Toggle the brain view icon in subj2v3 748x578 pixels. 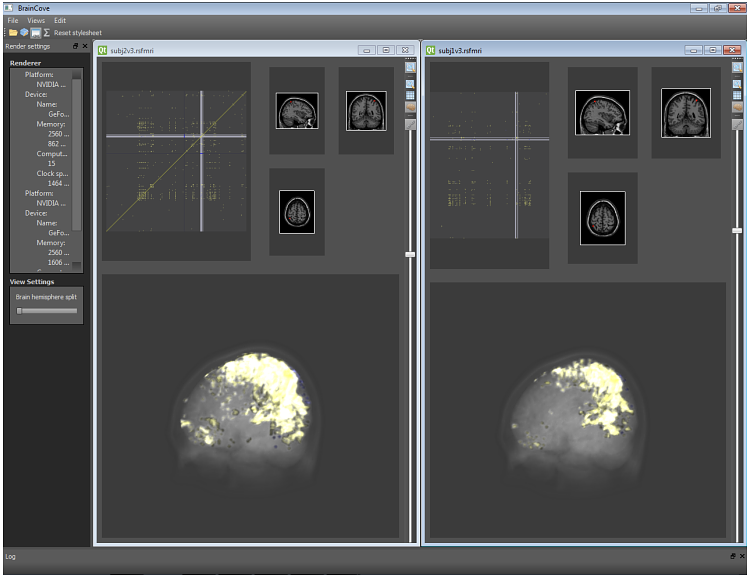(410, 107)
